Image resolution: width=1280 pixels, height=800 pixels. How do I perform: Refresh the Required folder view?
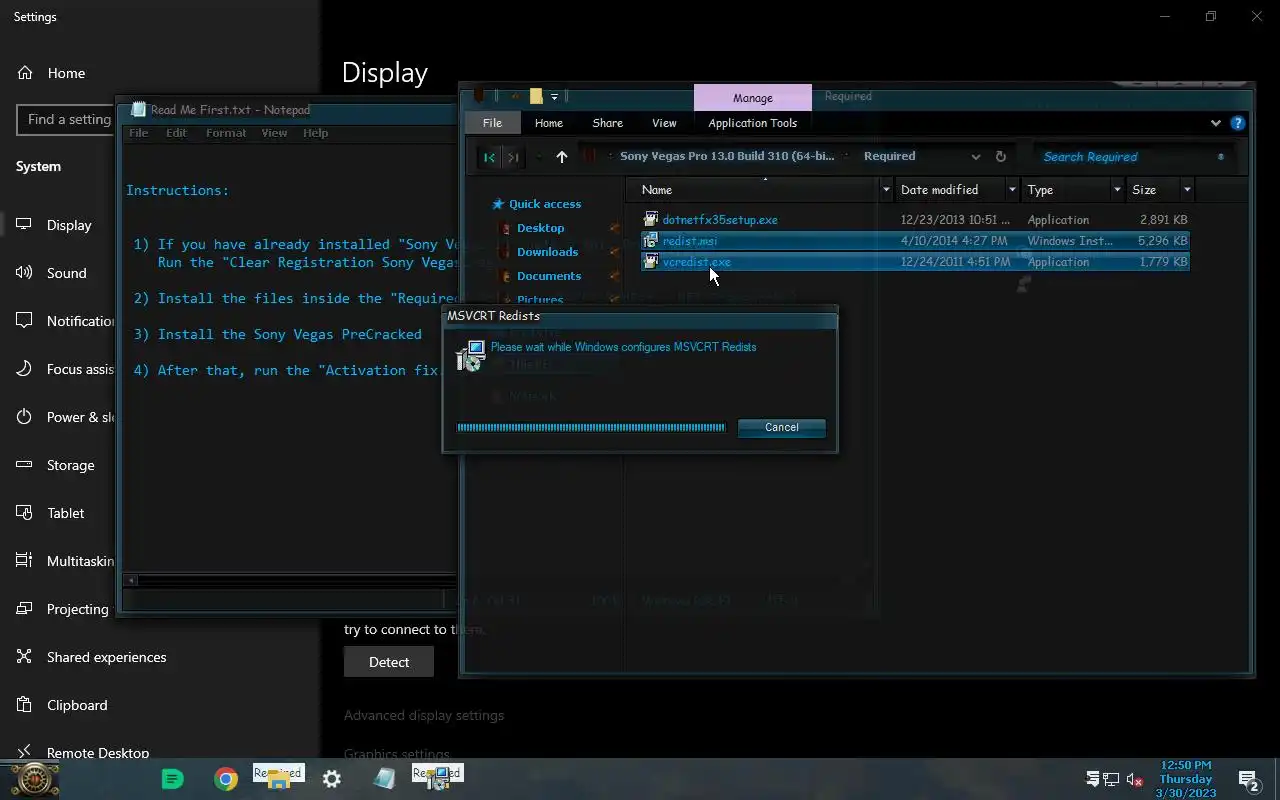click(1000, 157)
